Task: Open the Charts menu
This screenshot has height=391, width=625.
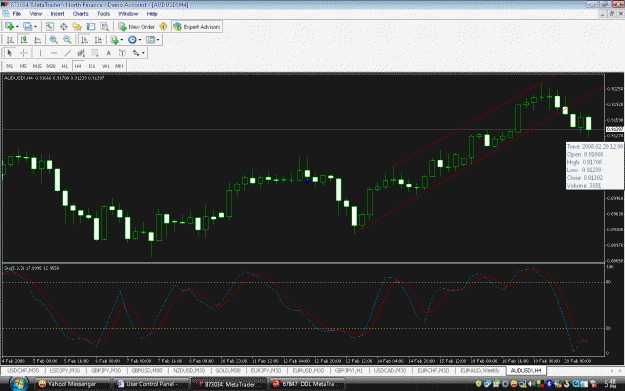Action: (x=81, y=14)
